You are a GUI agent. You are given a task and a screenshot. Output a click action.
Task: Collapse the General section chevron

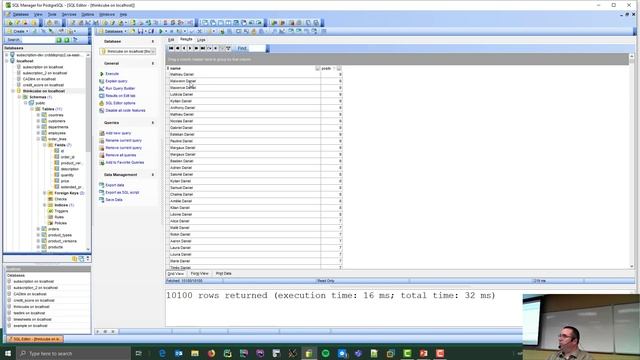[x=153, y=64]
